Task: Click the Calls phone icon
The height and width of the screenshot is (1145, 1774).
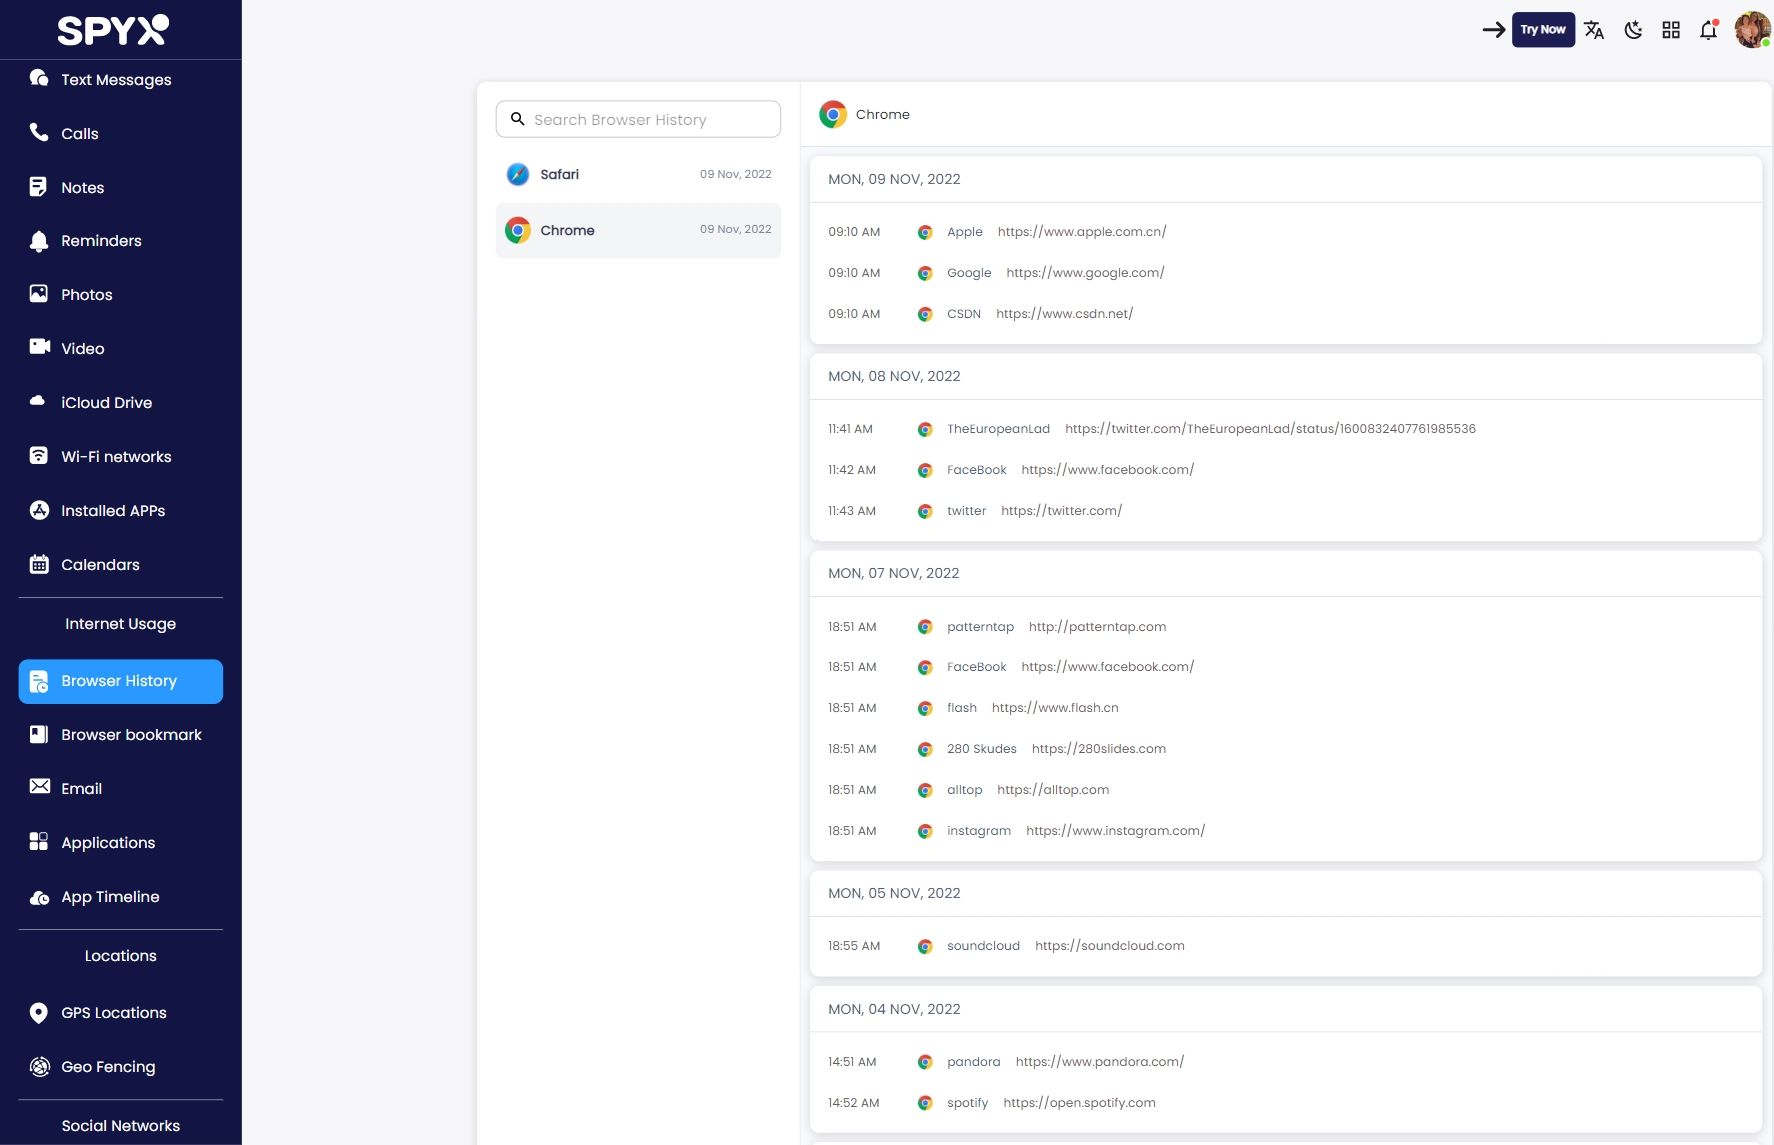Action: [39, 132]
